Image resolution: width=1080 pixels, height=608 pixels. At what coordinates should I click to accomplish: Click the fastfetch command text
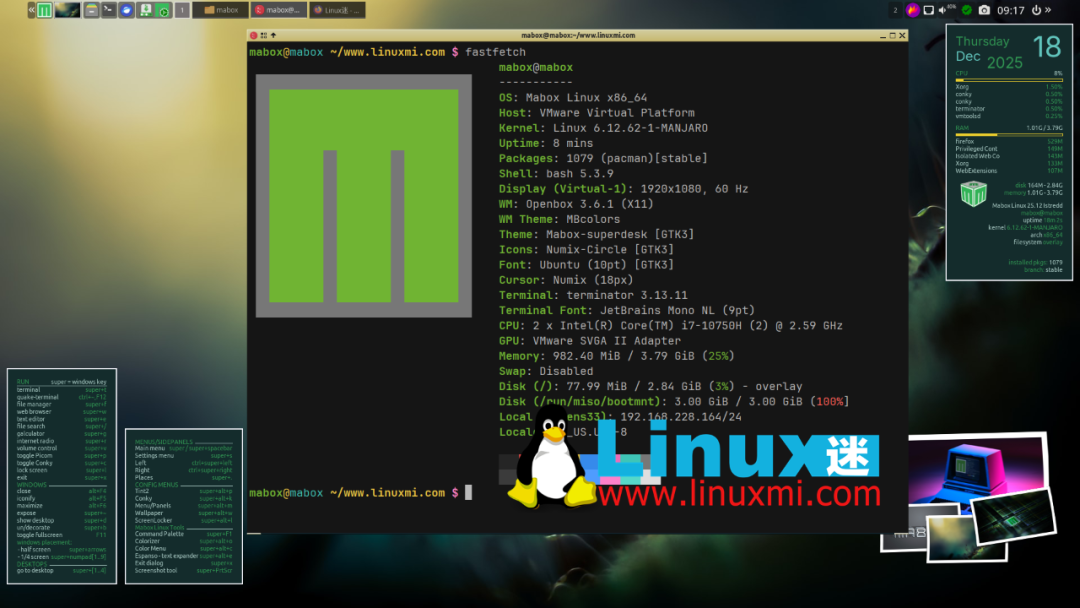(495, 52)
